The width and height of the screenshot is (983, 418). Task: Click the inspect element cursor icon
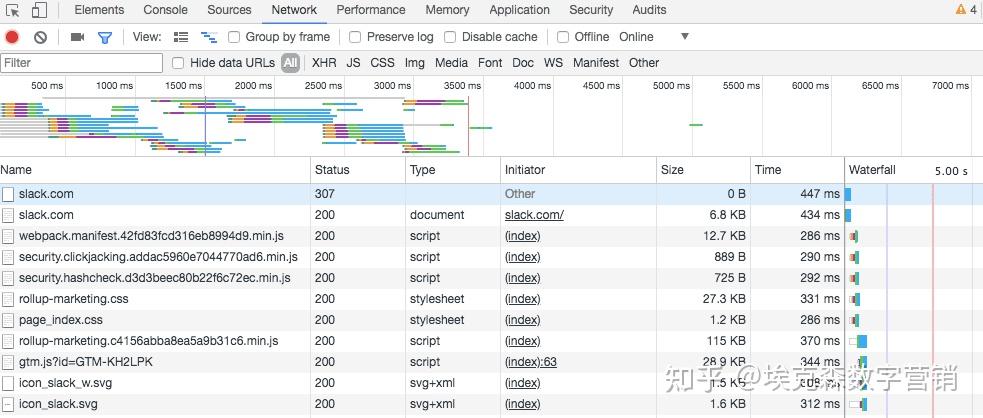pyautogui.click(x=13, y=10)
